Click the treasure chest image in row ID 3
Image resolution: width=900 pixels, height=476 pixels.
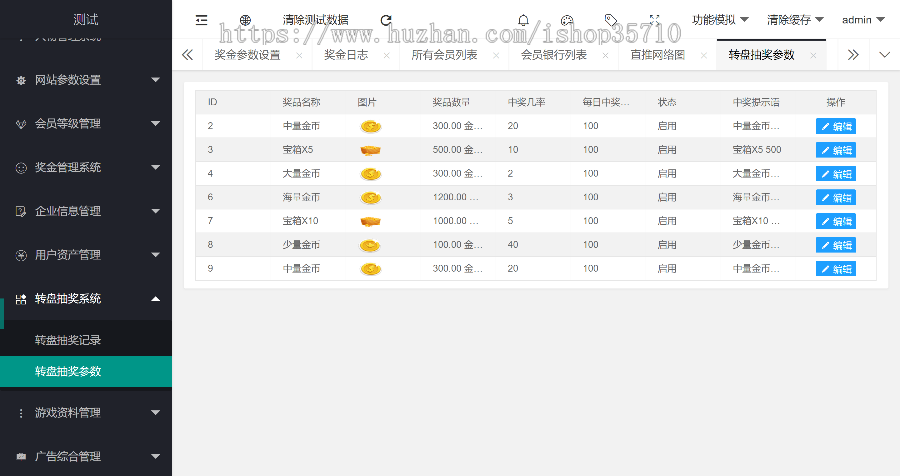point(371,150)
